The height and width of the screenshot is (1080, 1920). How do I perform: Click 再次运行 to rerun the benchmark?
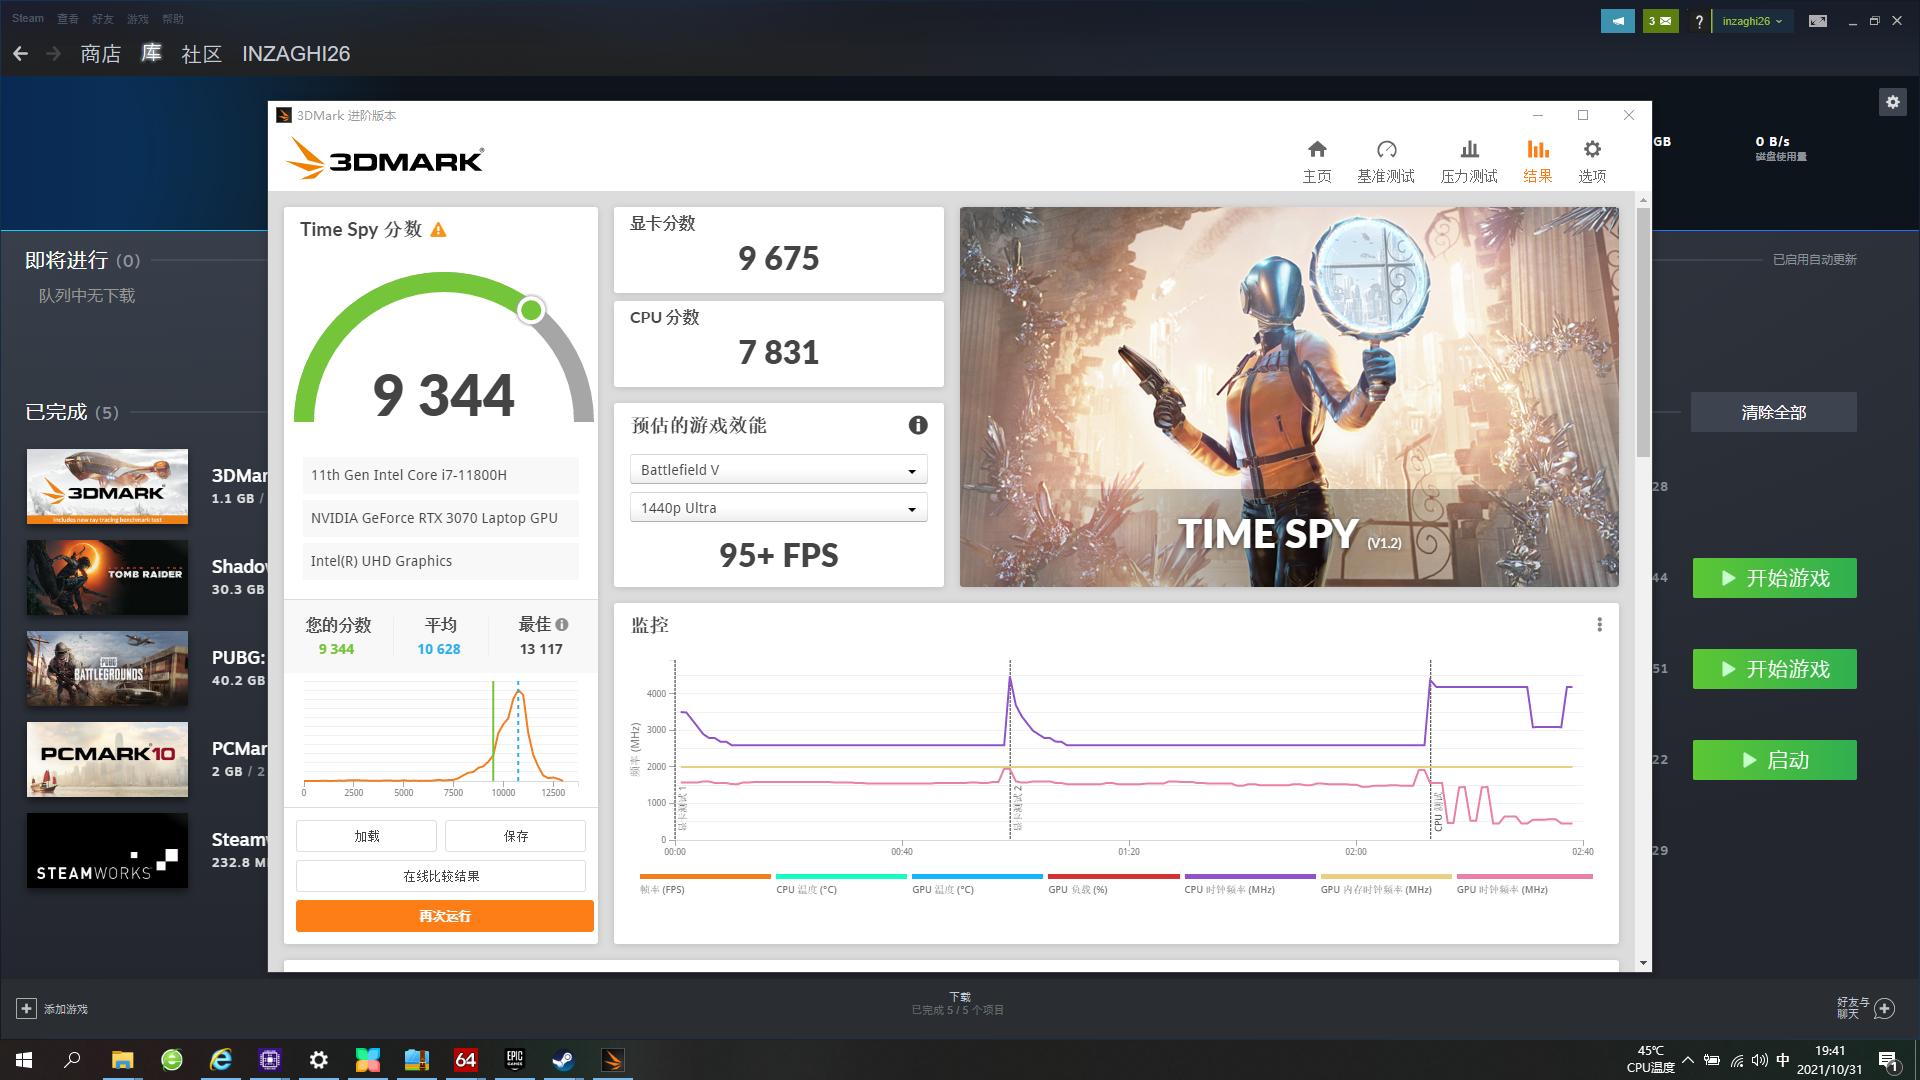click(444, 915)
